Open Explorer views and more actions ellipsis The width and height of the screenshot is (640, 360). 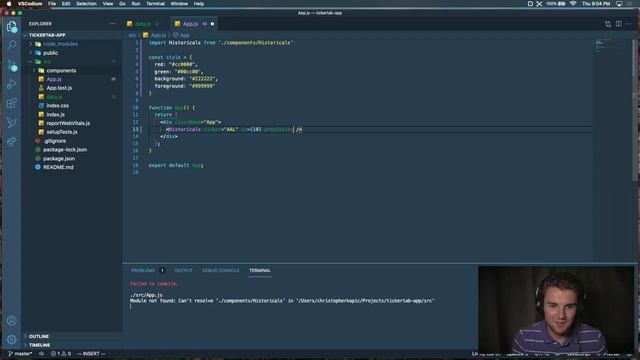pyautogui.click(x=113, y=24)
